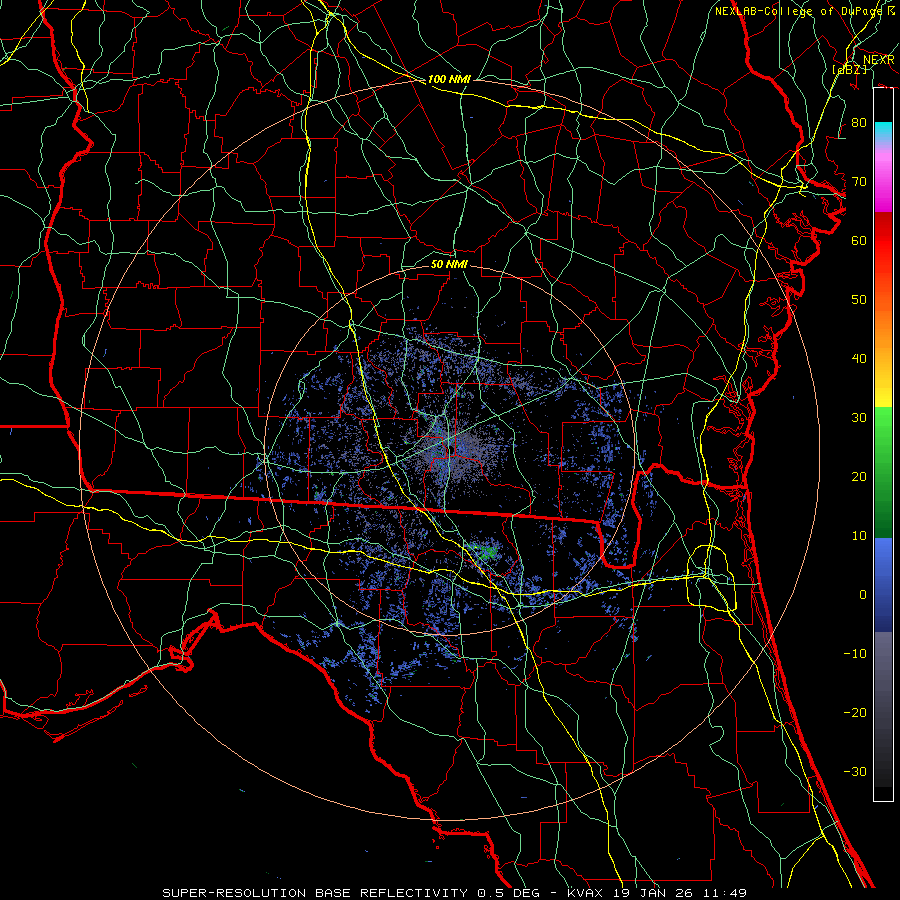Screen dimensions: 900x900
Task: Click the 70 value on the dBZ scale
Action: pyautogui.click(x=859, y=182)
